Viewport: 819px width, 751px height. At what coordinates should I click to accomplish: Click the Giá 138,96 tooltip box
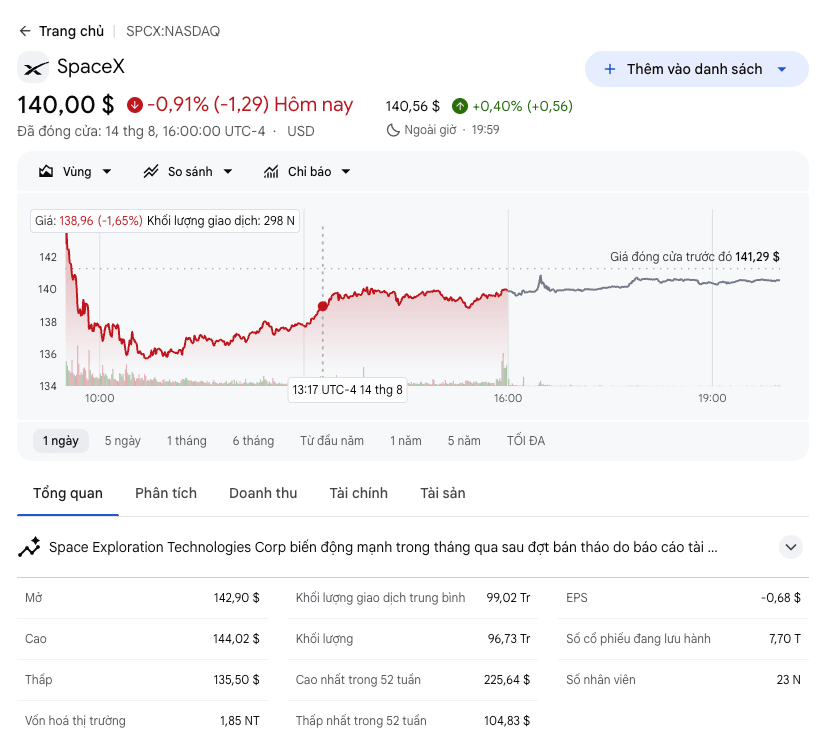(165, 221)
